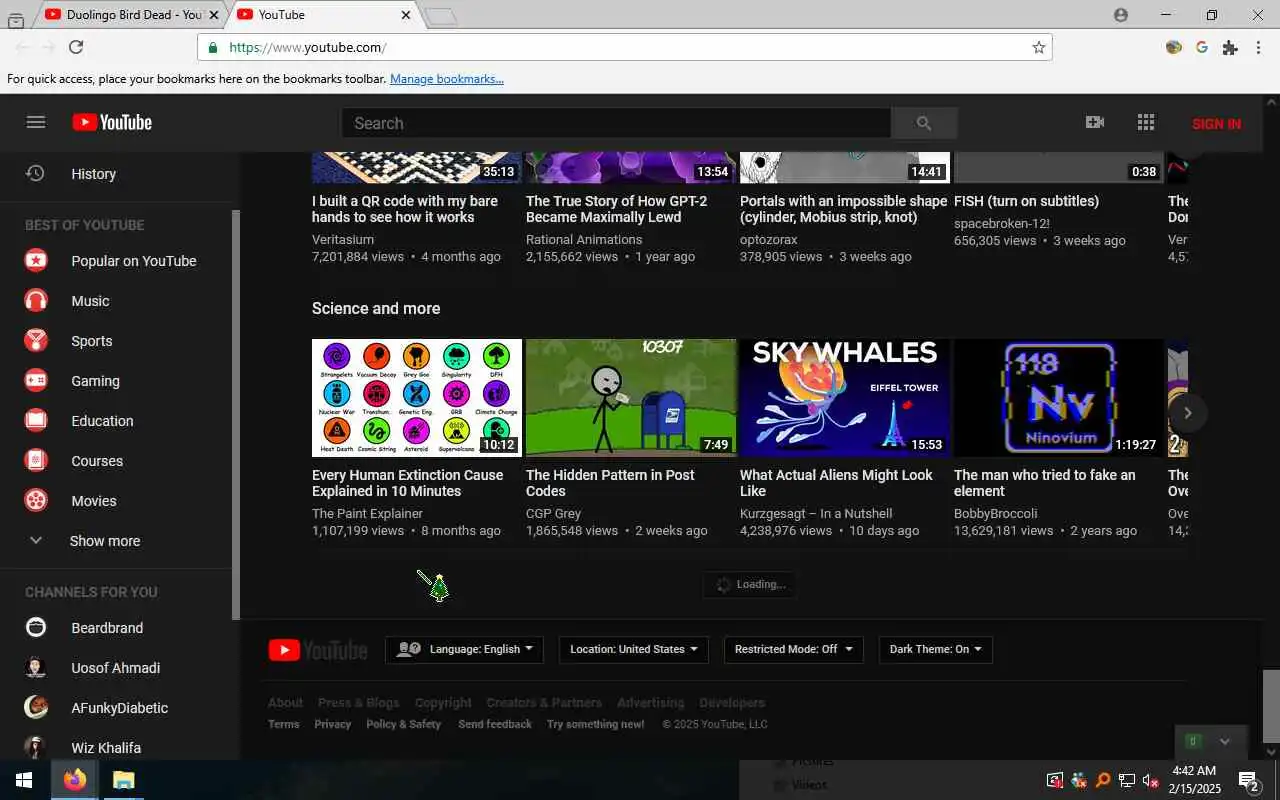Click the taskbar clock showing 4:42 AM
Screen dimensions: 1280x800
[x=1194, y=780]
